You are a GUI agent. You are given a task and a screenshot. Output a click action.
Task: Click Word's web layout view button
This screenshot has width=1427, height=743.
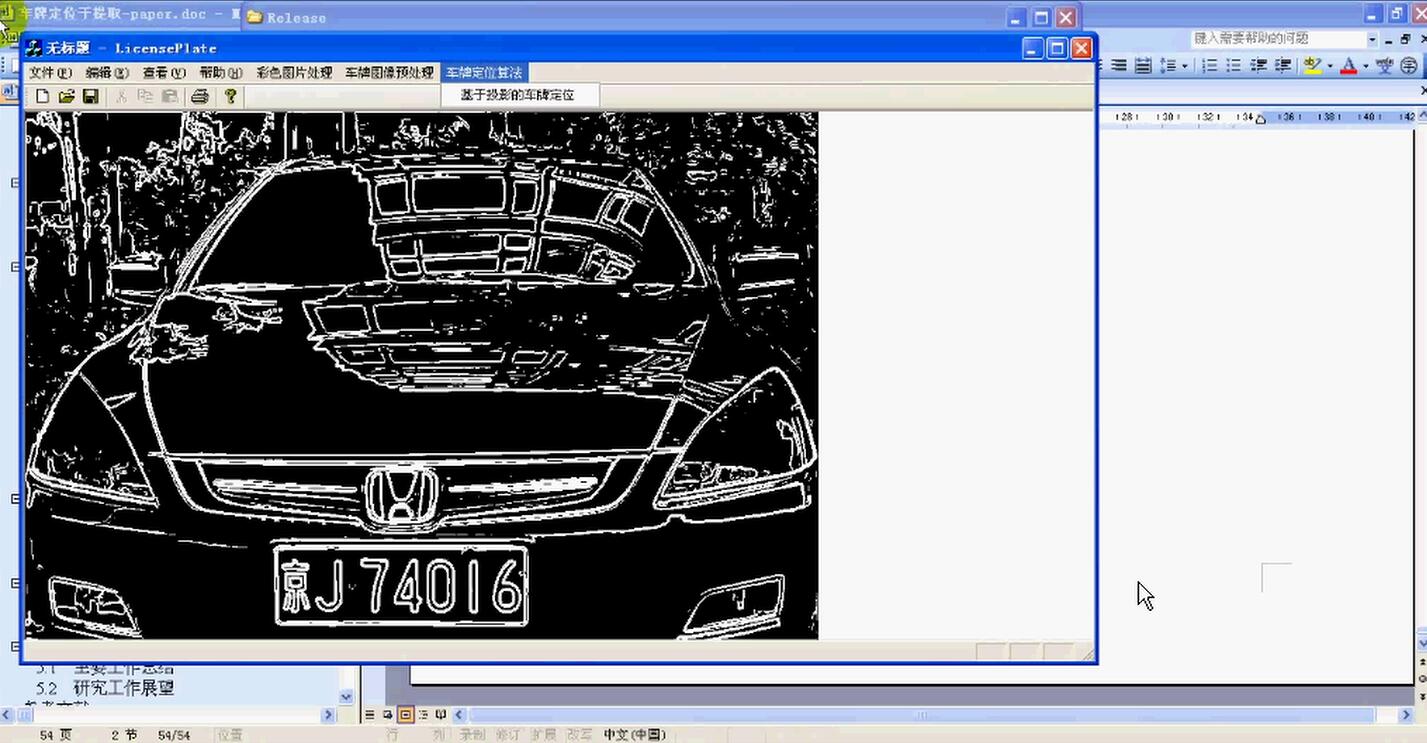click(x=388, y=715)
